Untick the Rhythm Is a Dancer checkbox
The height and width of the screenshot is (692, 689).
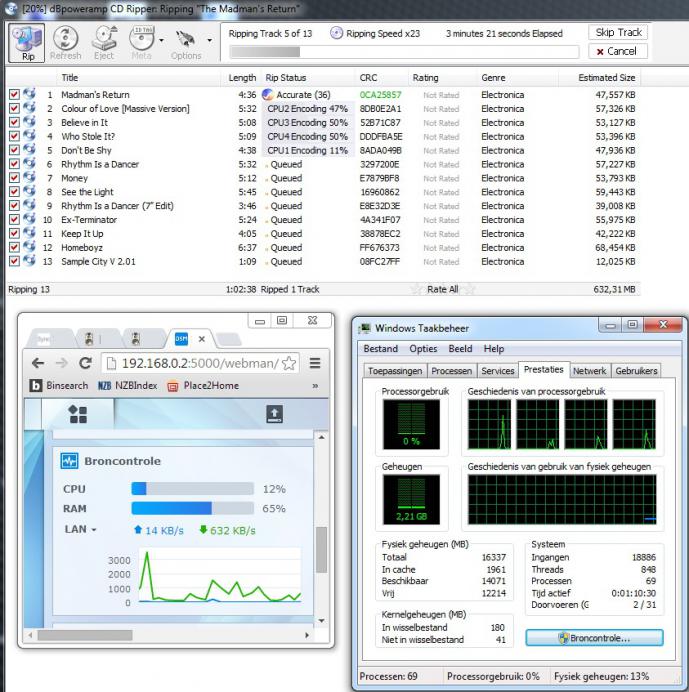pyautogui.click(x=14, y=164)
